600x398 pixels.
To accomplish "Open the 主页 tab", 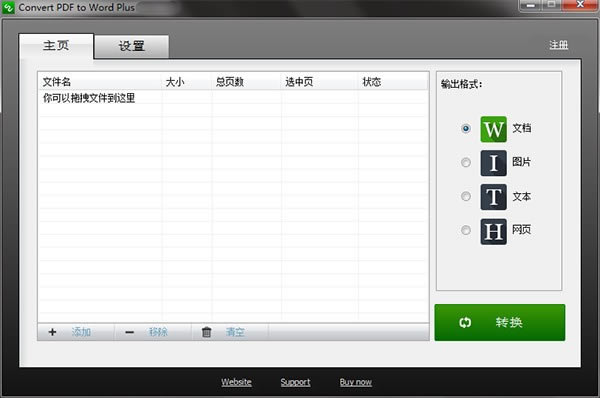I will (x=56, y=46).
